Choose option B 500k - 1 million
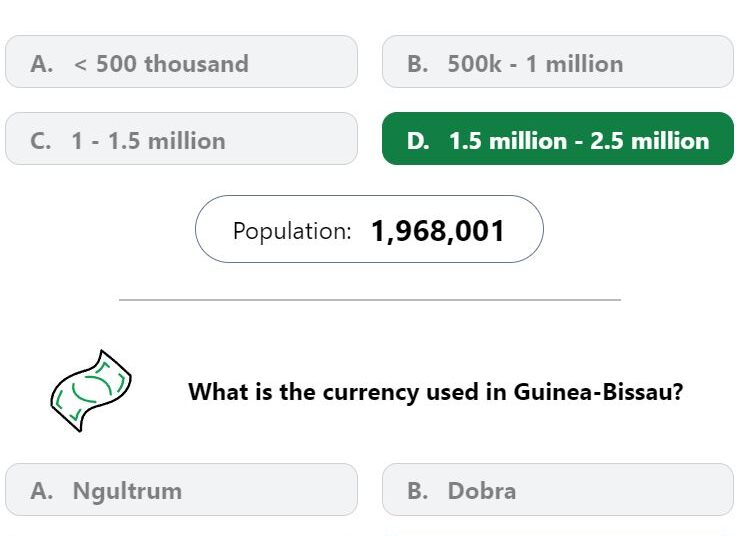This screenshot has height=536, width=744. [x=558, y=62]
